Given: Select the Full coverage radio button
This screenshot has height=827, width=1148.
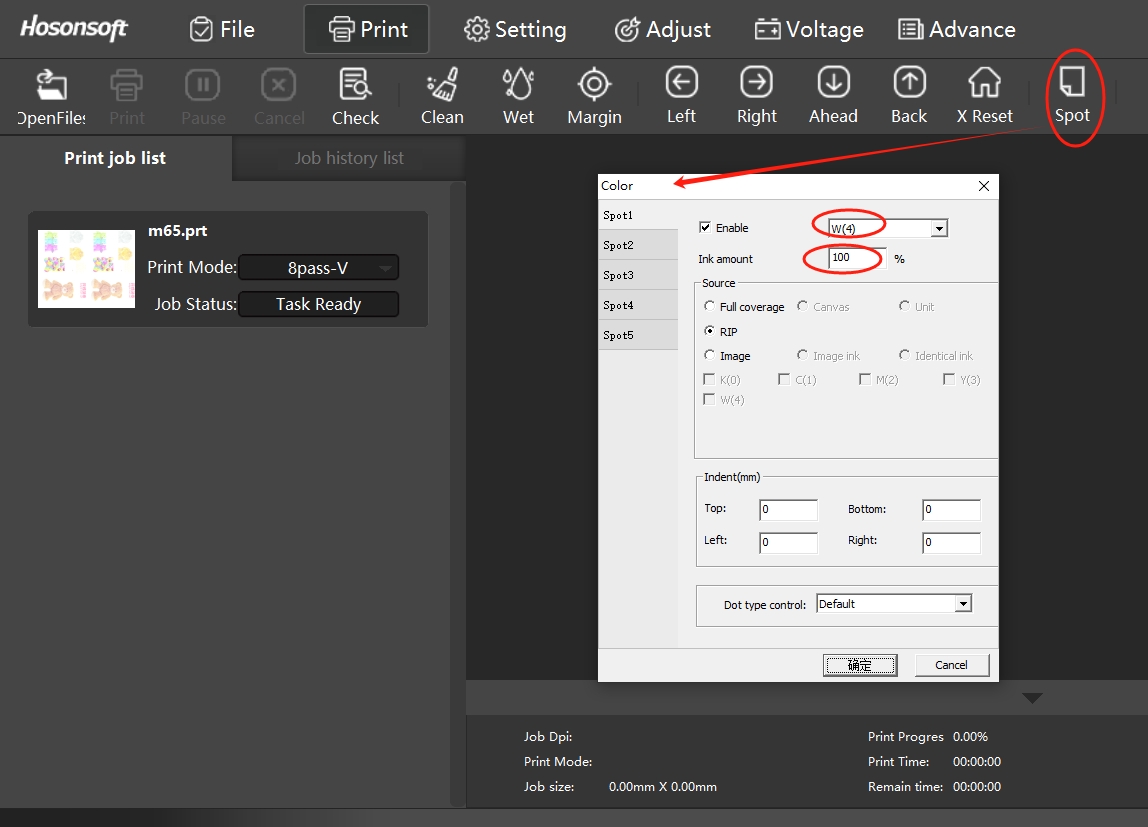Looking at the screenshot, I should coord(710,307).
